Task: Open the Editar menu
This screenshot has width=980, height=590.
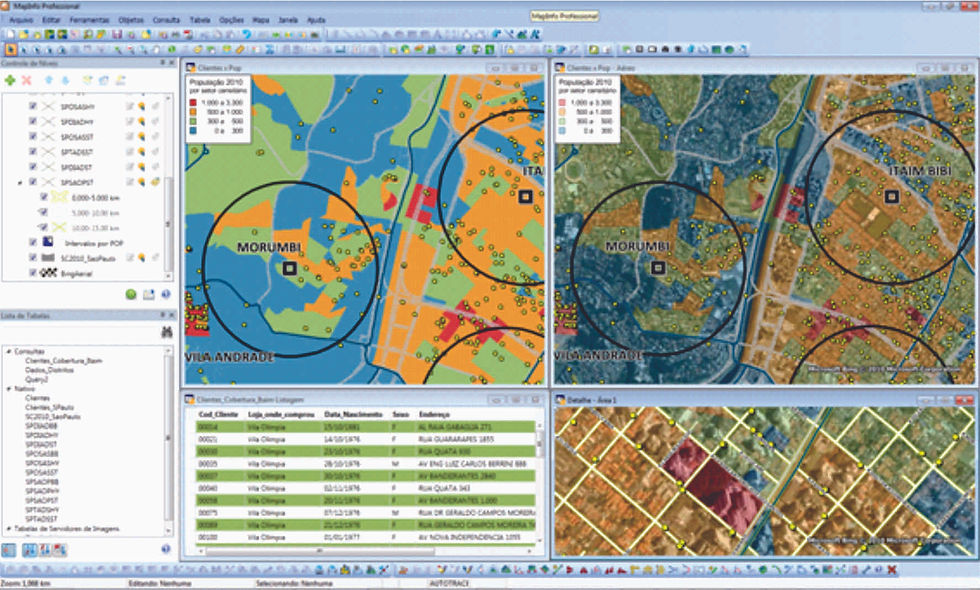Action: pyautogui.click(x=51, y=20)
